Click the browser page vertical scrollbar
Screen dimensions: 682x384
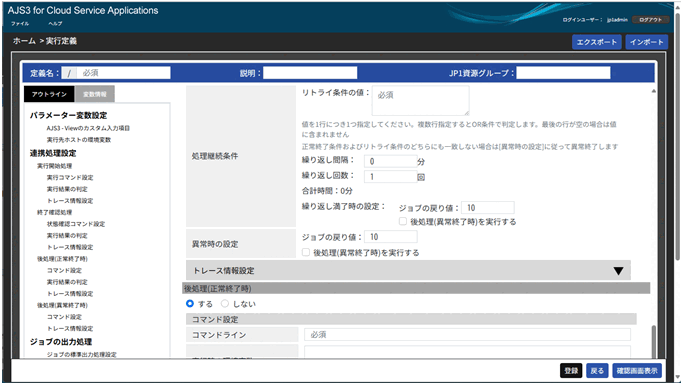click(x=677, y=138)
